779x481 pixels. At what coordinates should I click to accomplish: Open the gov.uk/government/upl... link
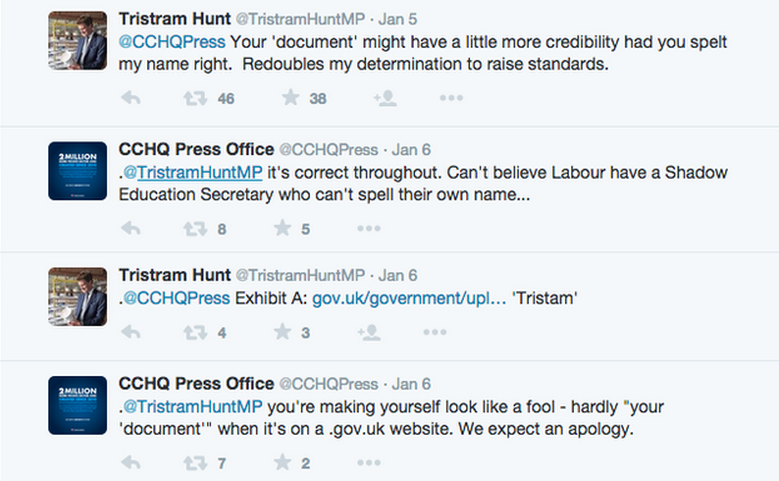pos(409,298)
